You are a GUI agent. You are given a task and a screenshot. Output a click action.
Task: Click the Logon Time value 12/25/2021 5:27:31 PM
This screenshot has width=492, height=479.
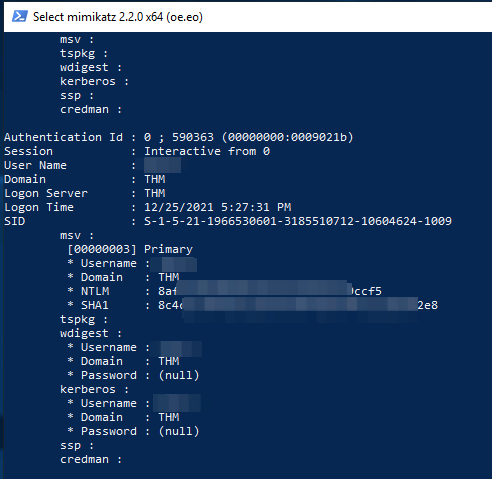tap(217, 207)
